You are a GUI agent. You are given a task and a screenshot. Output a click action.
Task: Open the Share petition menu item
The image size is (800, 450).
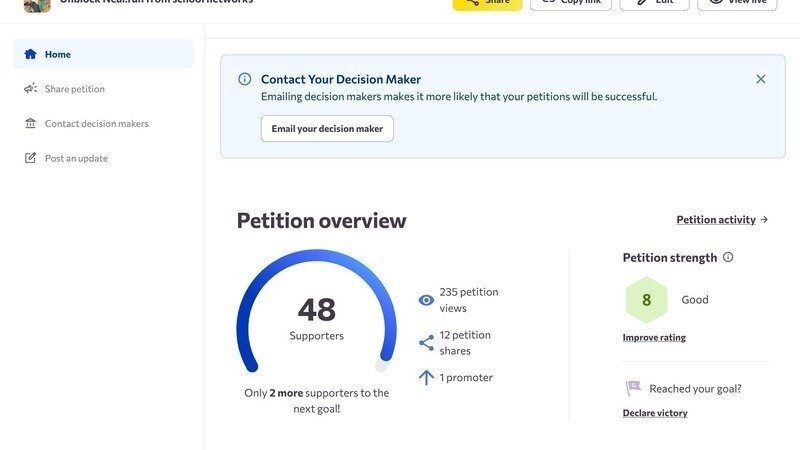coord(75,89)
